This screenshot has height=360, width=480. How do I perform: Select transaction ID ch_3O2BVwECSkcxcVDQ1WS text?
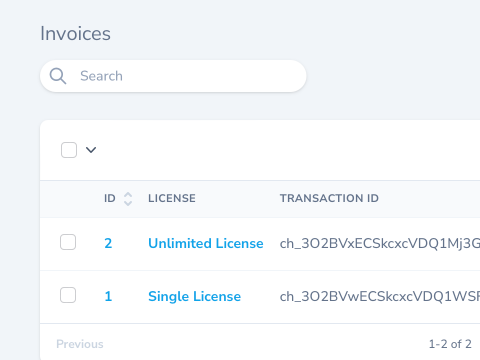click(x=380, y=296)
